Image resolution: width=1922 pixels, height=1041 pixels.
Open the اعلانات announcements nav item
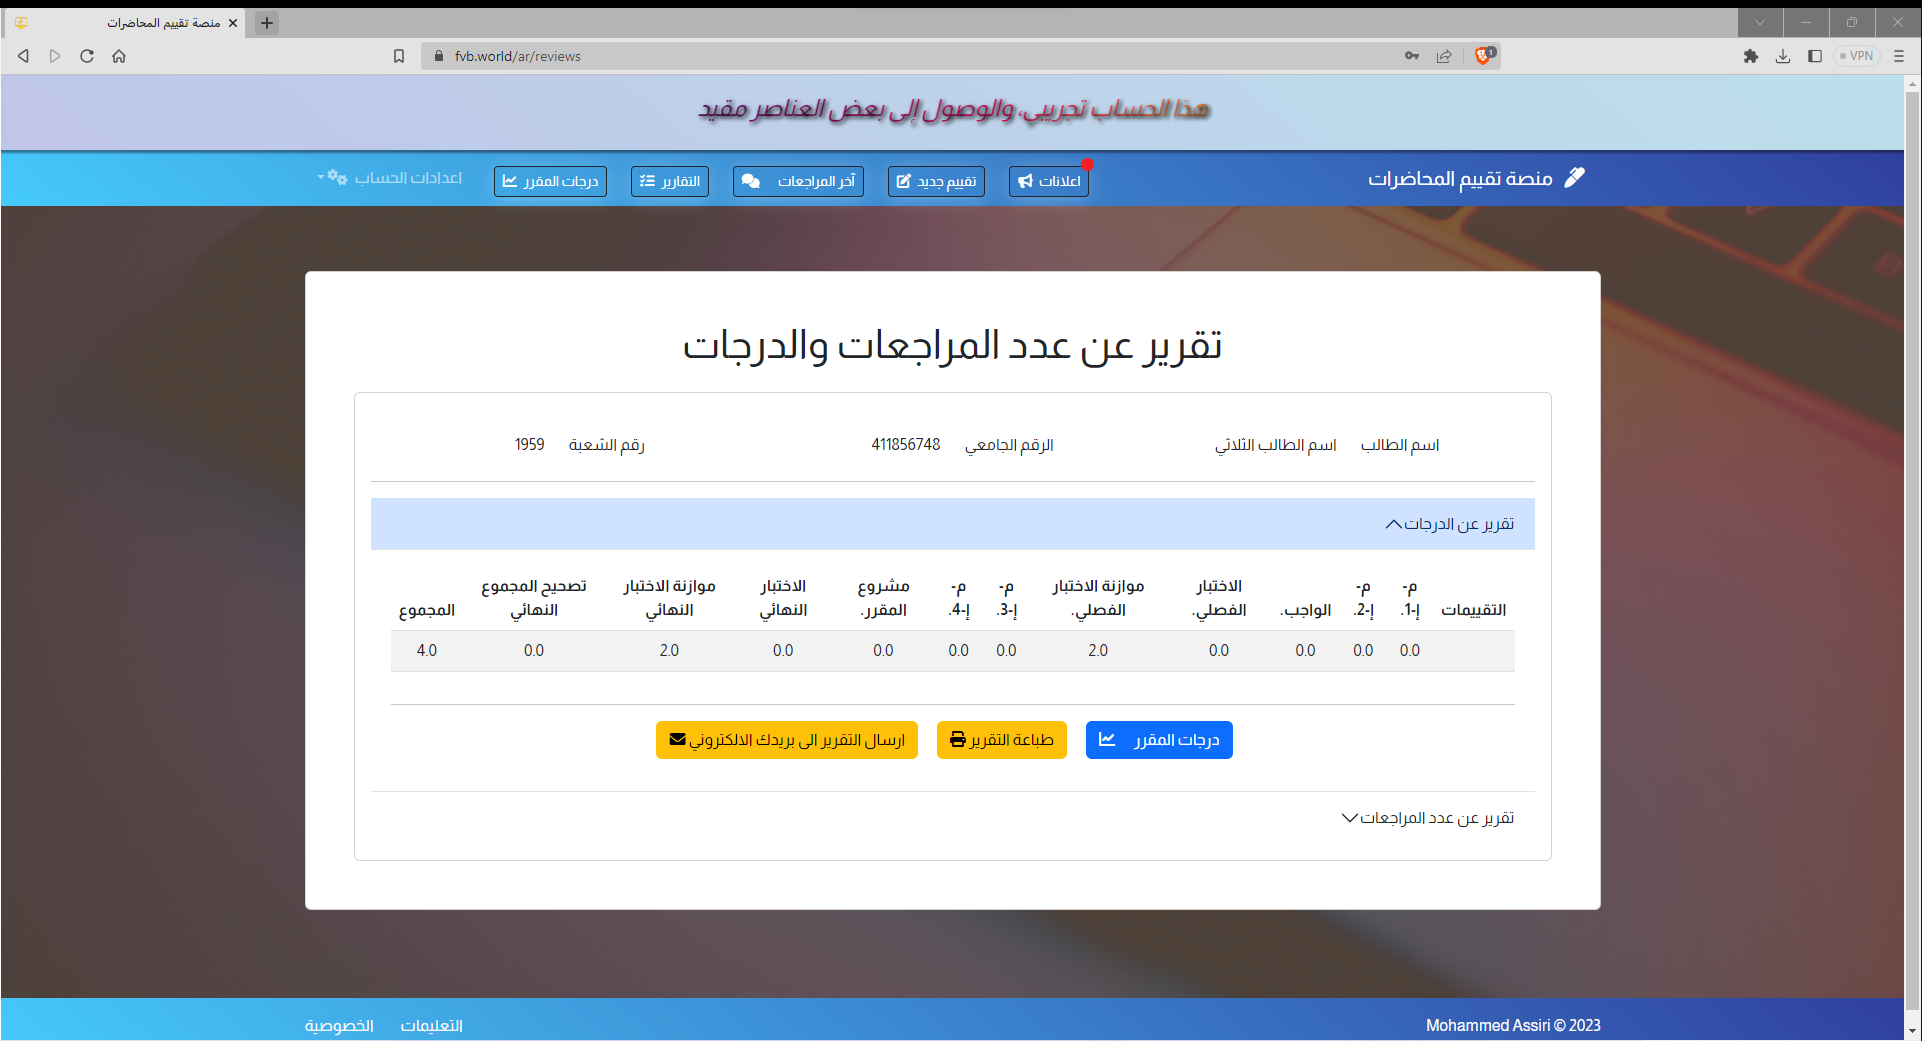click(x=1048, y=181)
